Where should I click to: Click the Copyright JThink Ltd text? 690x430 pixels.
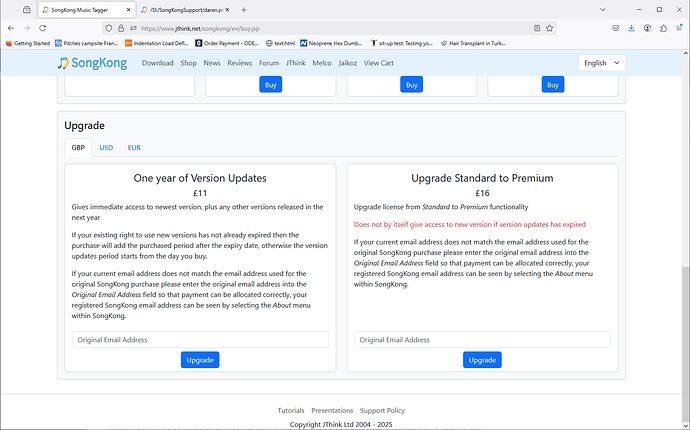341,425
